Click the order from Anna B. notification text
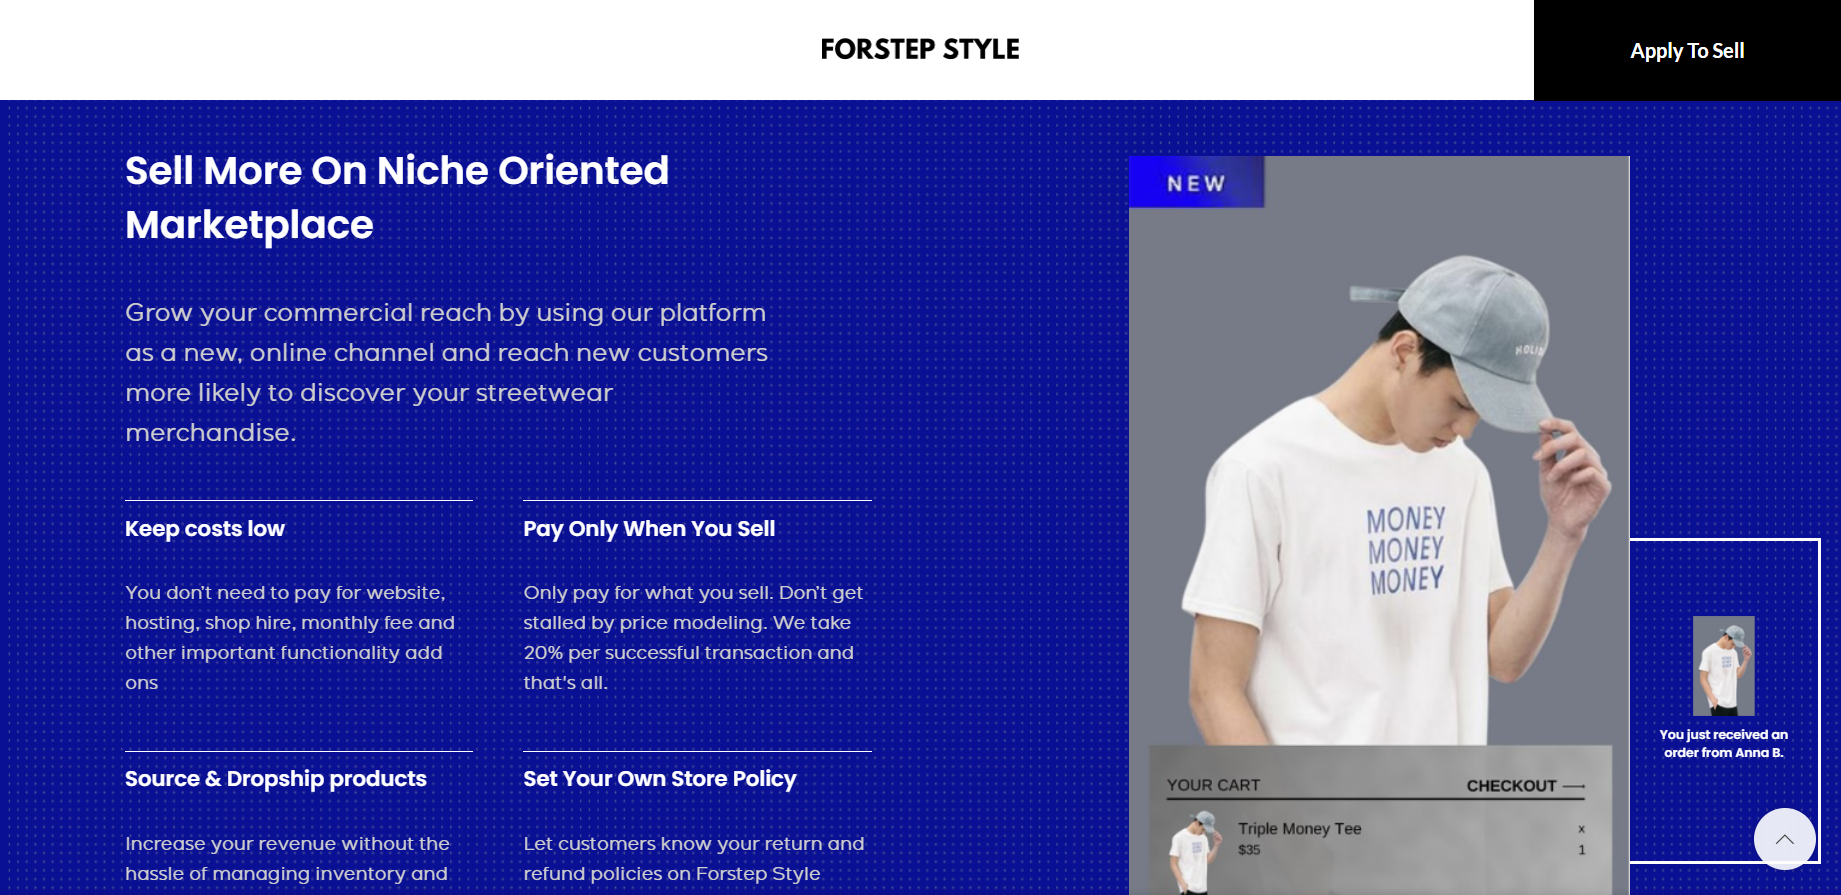This screenshot has width=1841, height=895. [x=1723, y=744]
